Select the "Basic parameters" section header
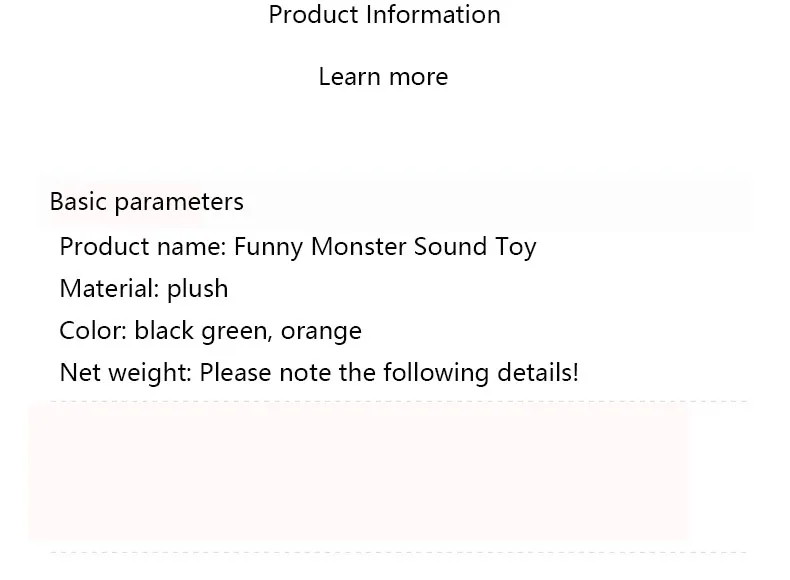 (x=147, y=202)
